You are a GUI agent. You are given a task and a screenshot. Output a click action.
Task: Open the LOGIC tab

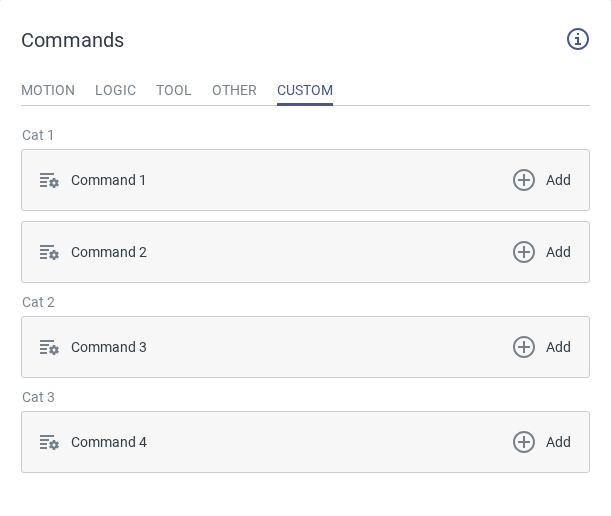click(115, 90)
